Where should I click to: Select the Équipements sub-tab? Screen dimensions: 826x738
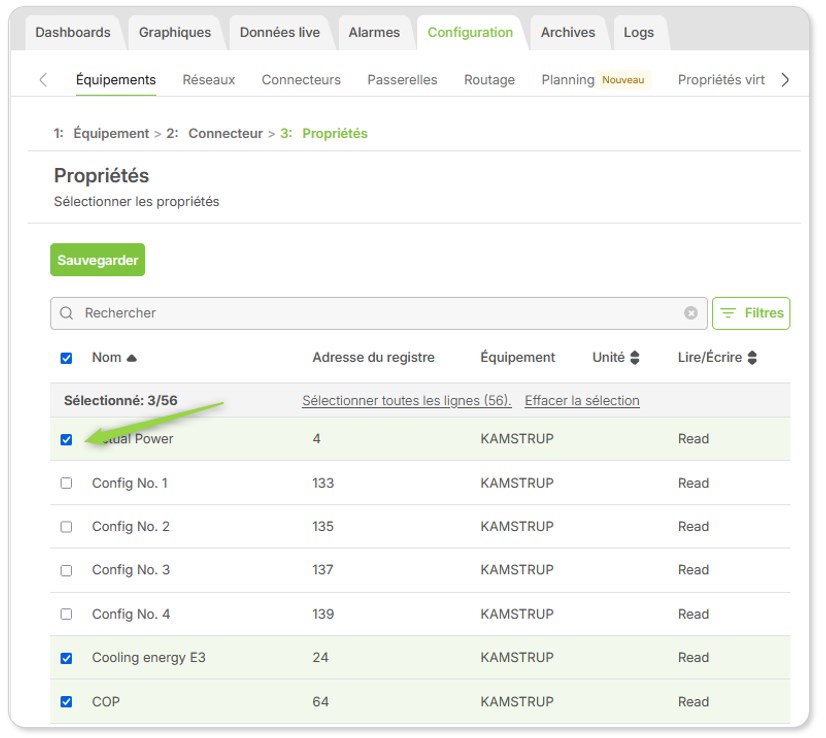[x=116, y=80]
